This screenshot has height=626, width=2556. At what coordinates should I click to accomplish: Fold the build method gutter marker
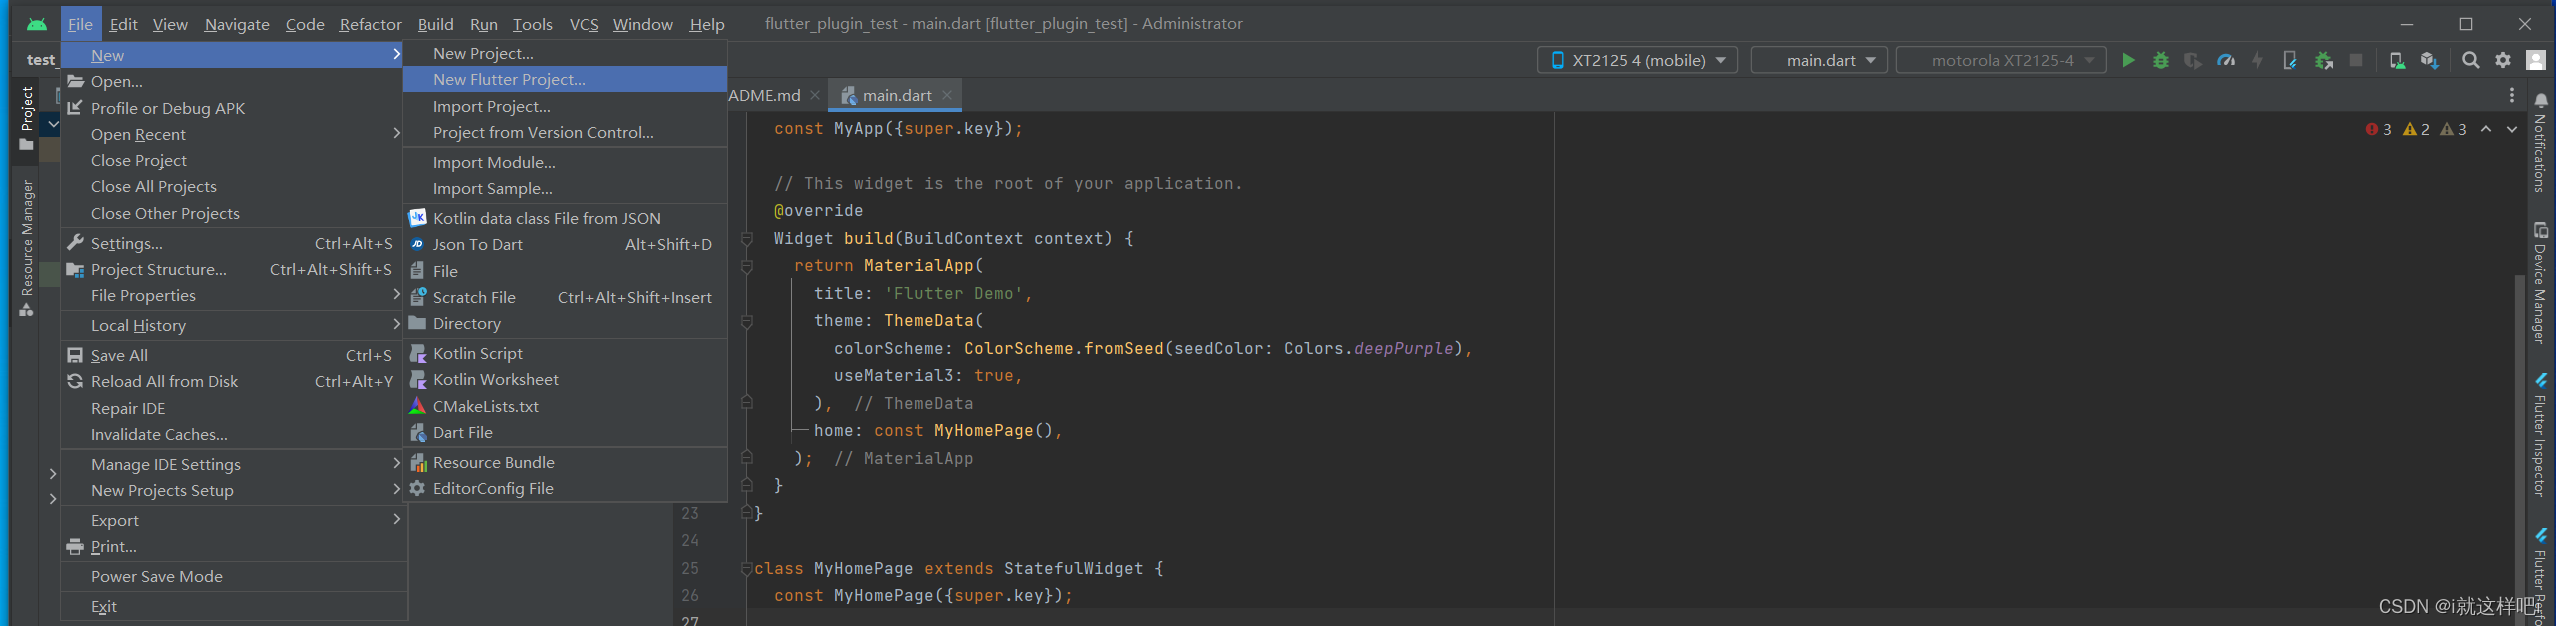point(747,238)
